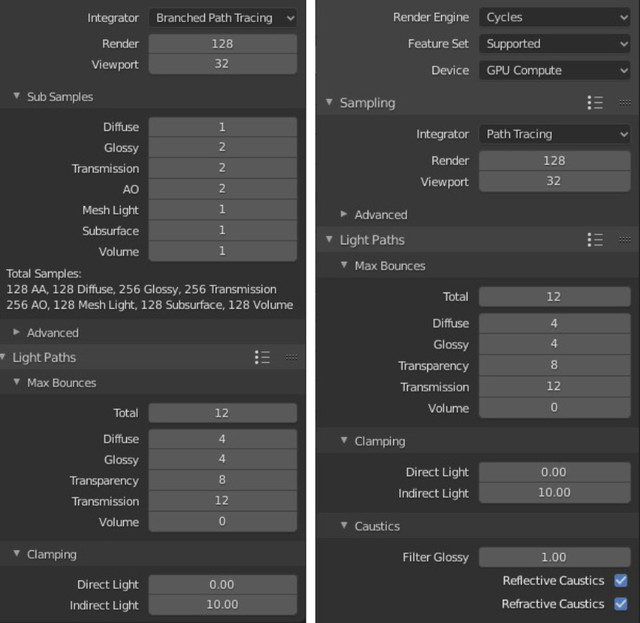Click Transmission bounces field in right panel
Image resolution: width=640 pixels, height=623 pixels.
[554, 386]
